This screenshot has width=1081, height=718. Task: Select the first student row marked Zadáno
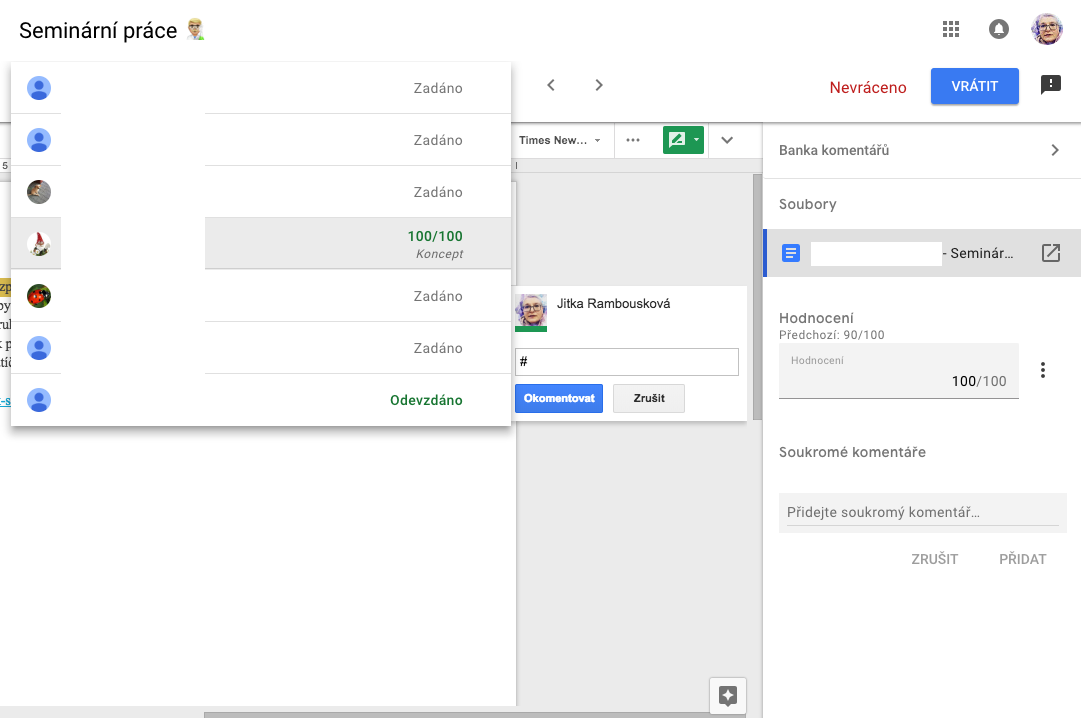click(261, 88)
